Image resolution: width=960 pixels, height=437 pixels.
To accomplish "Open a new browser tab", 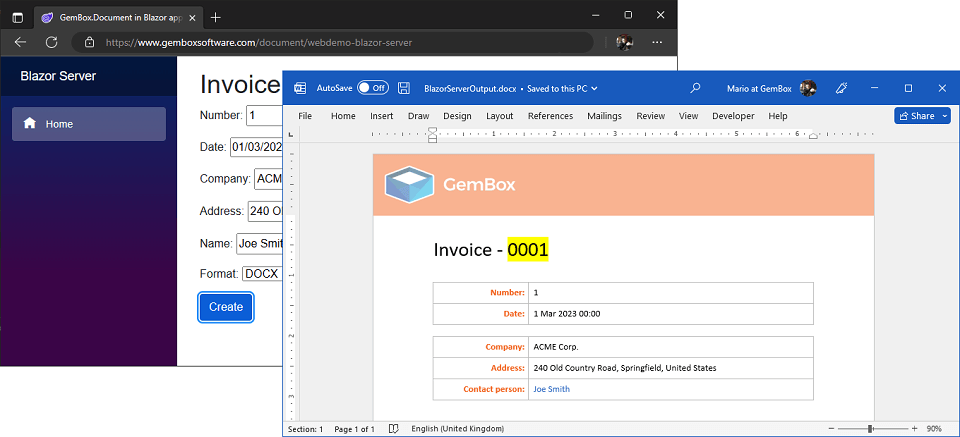I will 216,17.
